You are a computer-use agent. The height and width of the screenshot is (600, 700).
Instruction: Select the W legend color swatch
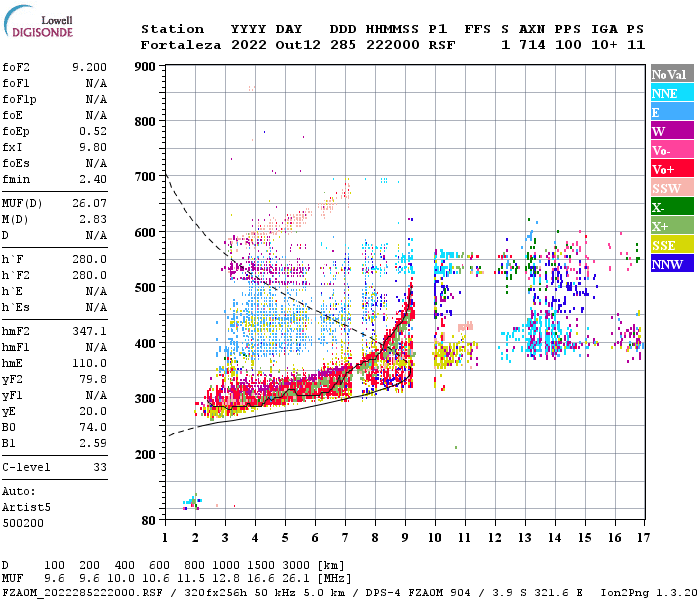pos(672,131)
